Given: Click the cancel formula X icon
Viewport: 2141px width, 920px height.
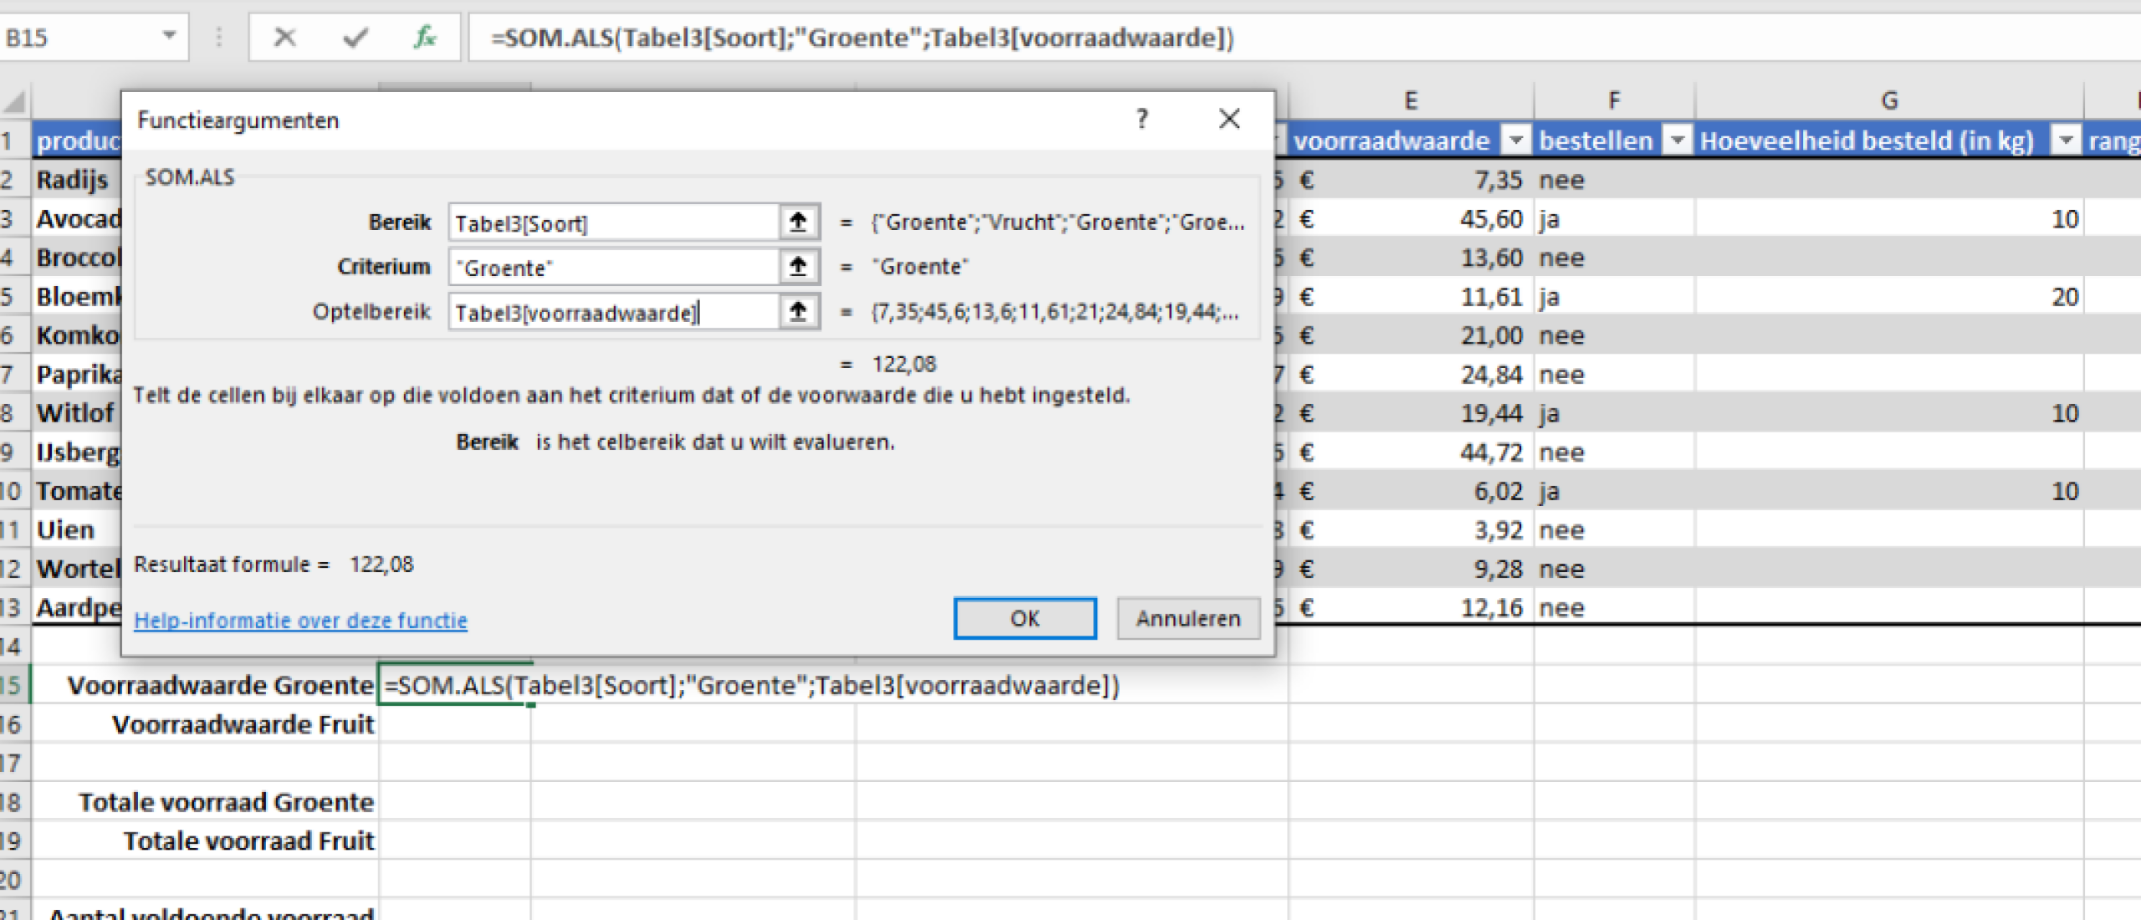Looking at the screenshot, I should pos(285,38).
